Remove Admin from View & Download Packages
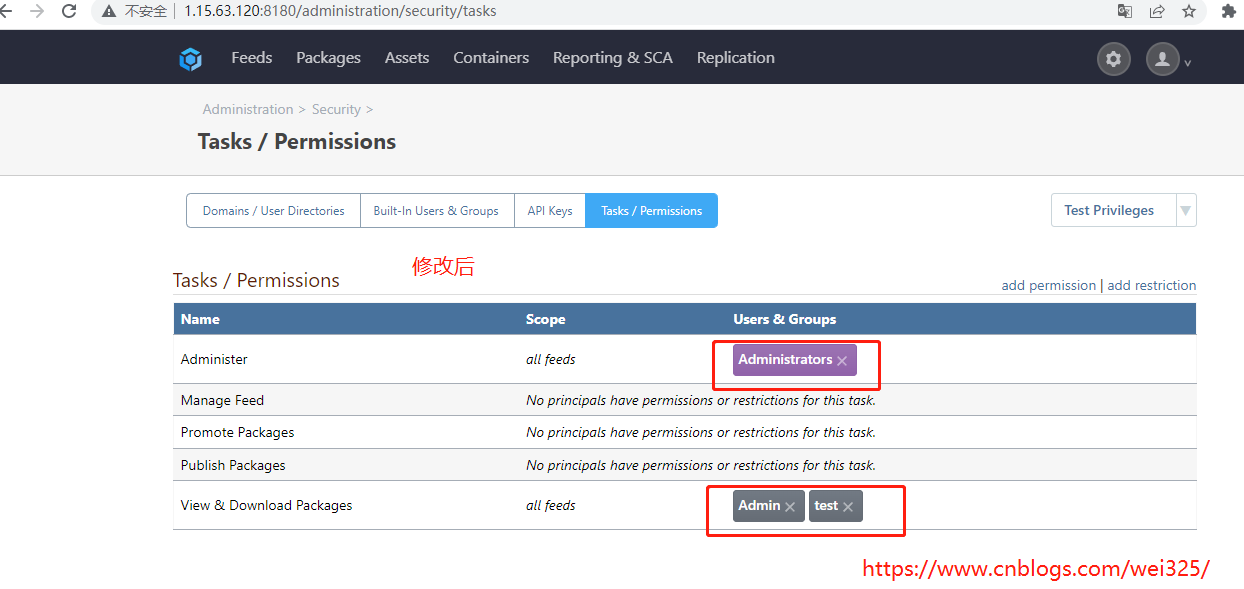This screenshot has height=589, width=1244. coord(789,505)
